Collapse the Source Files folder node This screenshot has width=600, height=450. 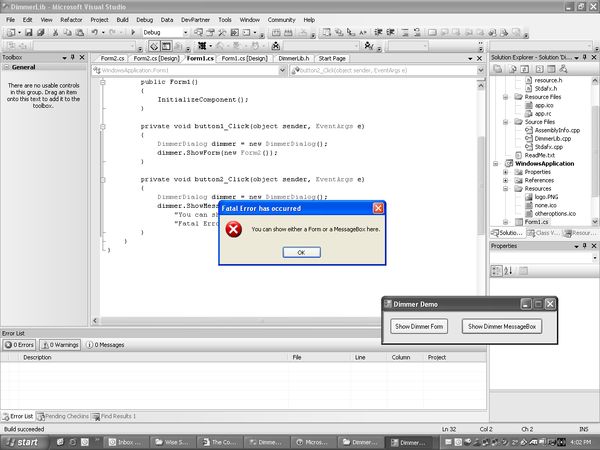point(505,122)
